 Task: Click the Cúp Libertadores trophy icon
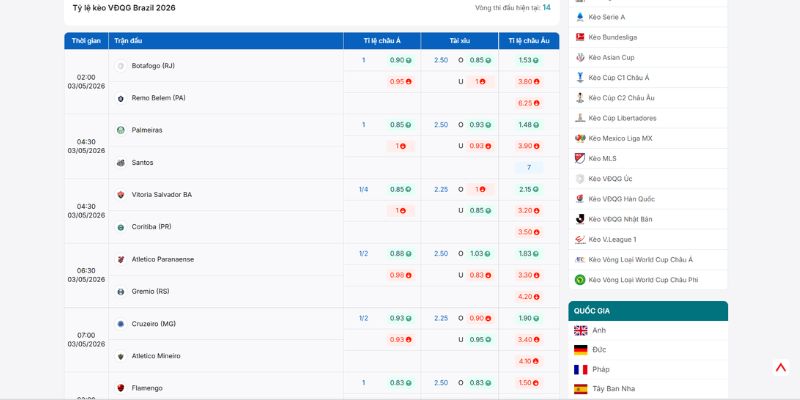[580, 118]
